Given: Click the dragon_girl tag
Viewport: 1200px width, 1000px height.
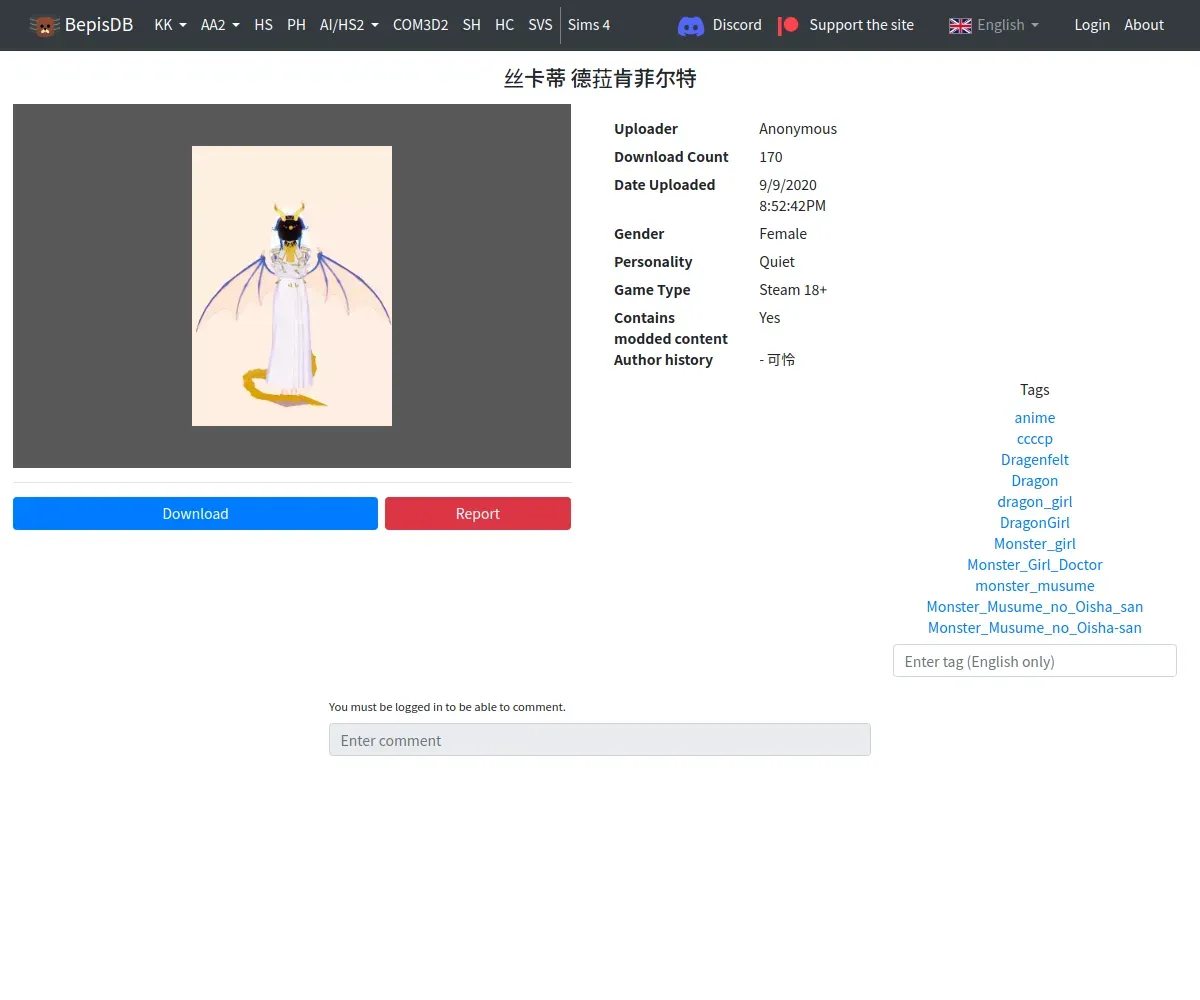Looking at the screenshot, I should coord(1035,502).
